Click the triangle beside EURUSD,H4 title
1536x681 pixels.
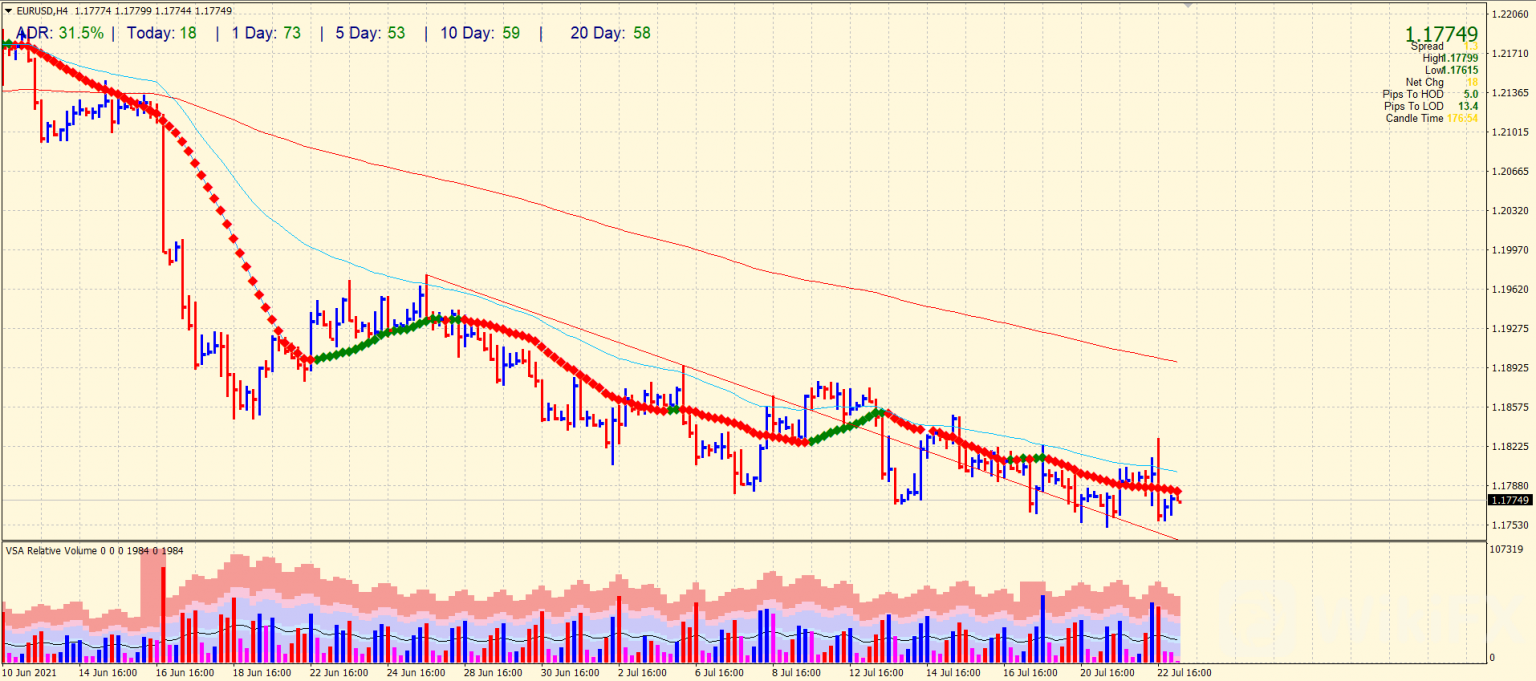click(8, 11)
